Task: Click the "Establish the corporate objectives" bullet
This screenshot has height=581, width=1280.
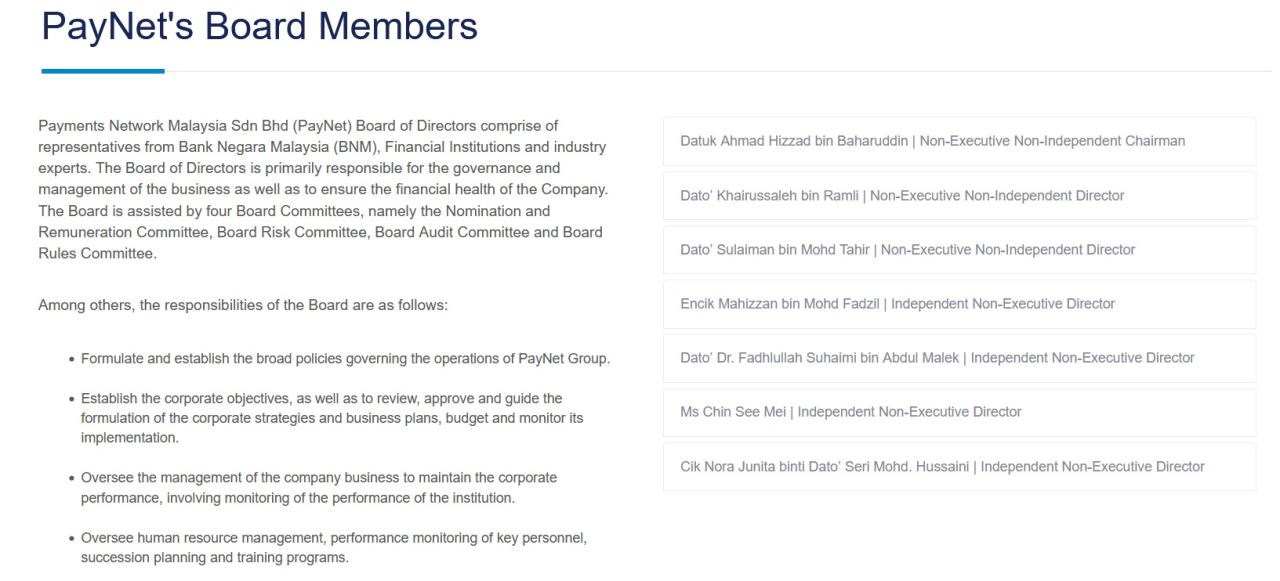Action: click(x=321, y=399)
